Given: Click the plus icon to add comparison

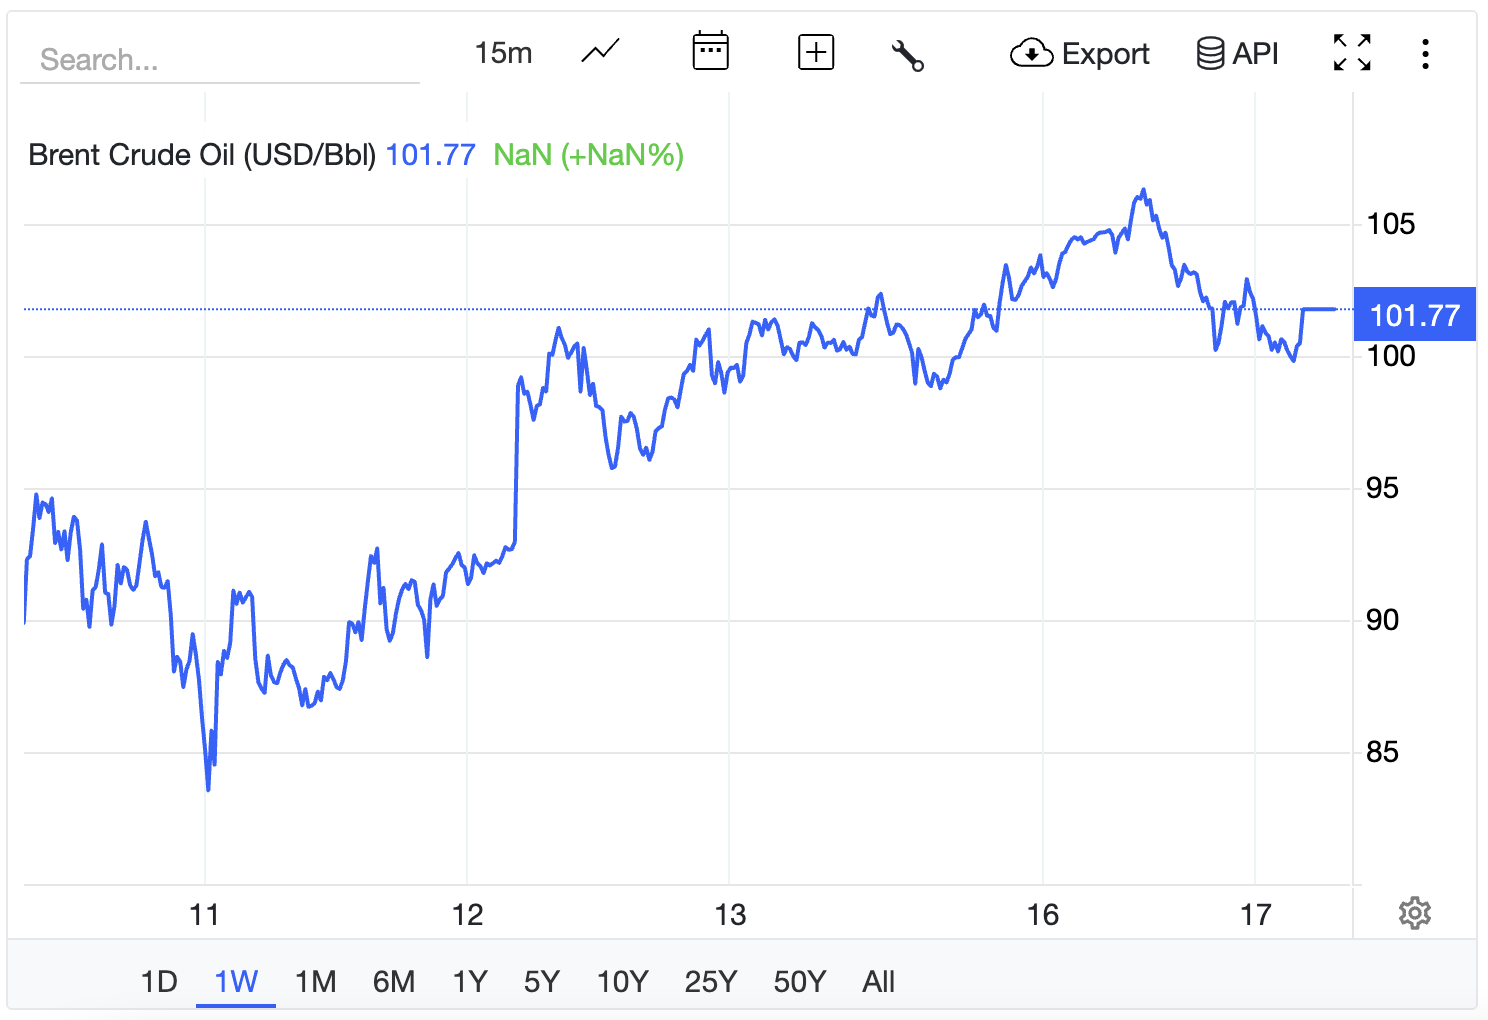Looking at the screenshot, I should click(x=816, y=52).
